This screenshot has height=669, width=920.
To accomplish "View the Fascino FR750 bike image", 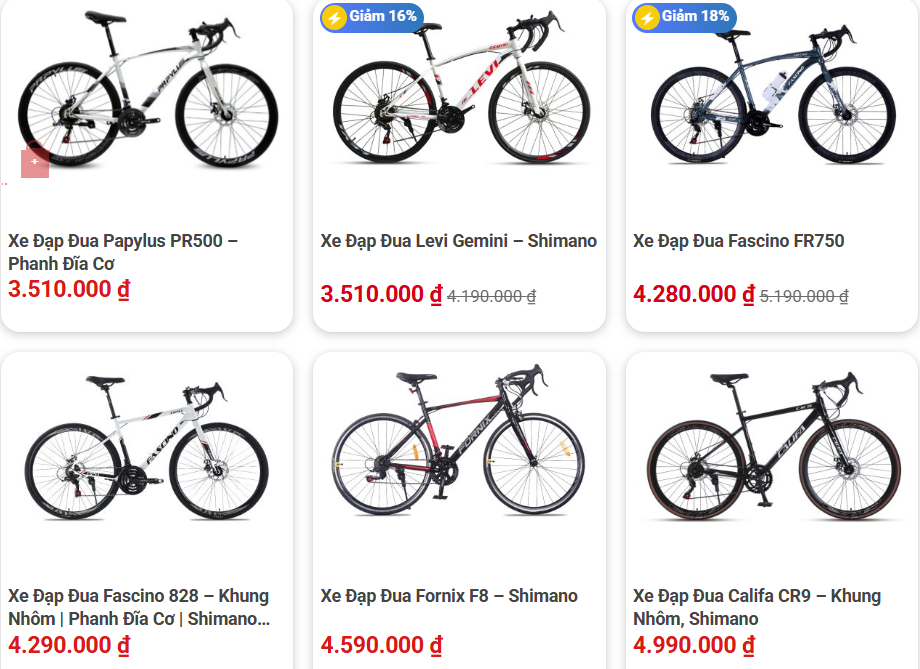I will [771, 95].
